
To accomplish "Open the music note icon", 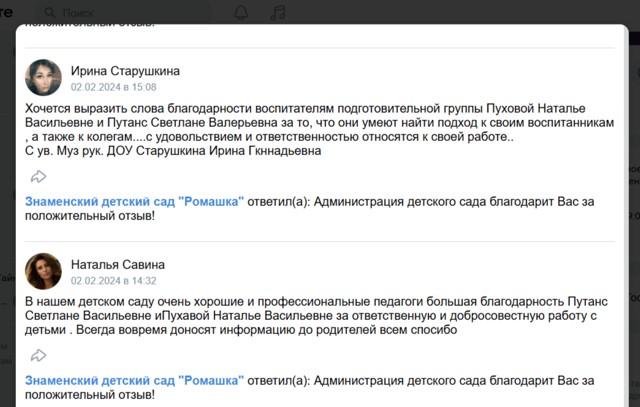I will [278, 12].
